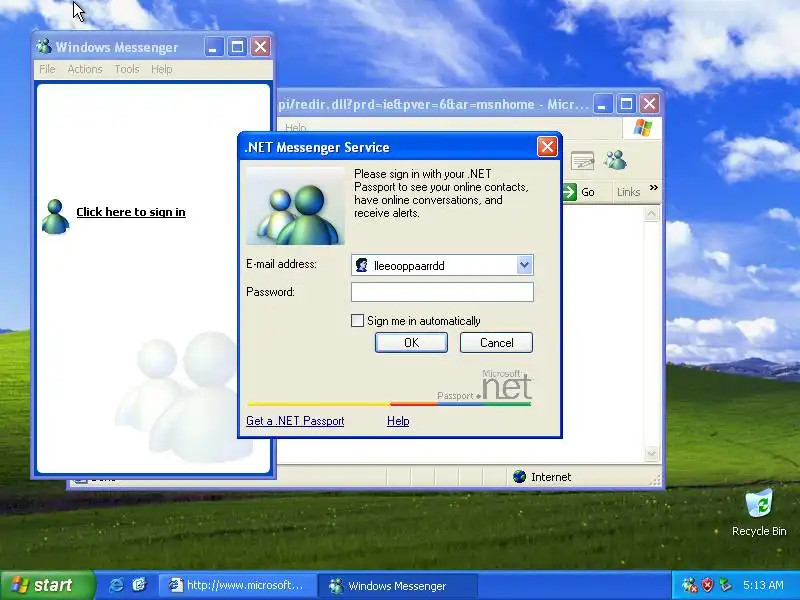Click the Click here to sign in link

(131, 212)
